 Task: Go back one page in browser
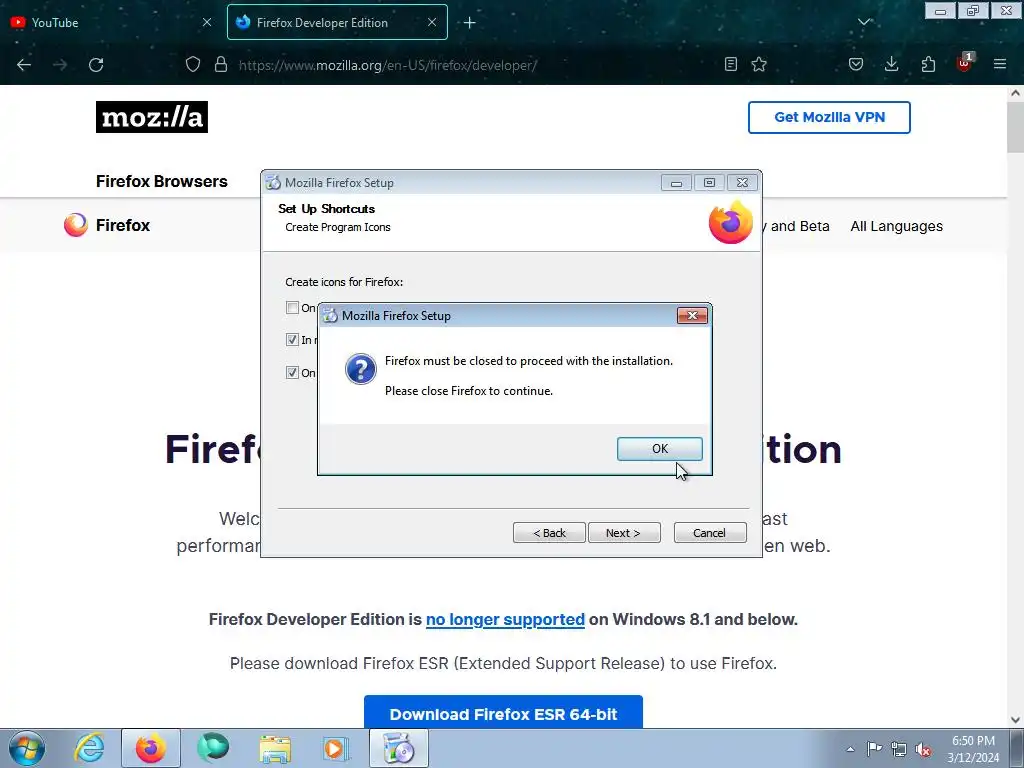pos(24,65)
